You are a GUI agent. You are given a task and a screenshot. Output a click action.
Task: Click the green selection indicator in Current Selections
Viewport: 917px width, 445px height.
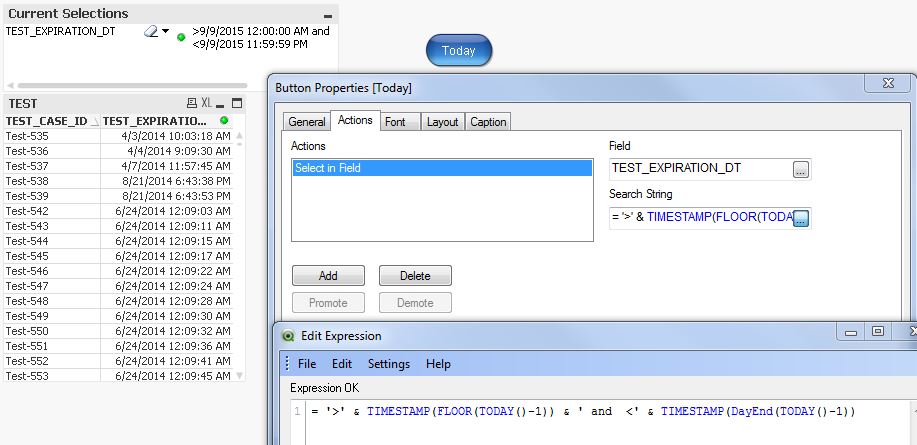click(x=181, y=37)
